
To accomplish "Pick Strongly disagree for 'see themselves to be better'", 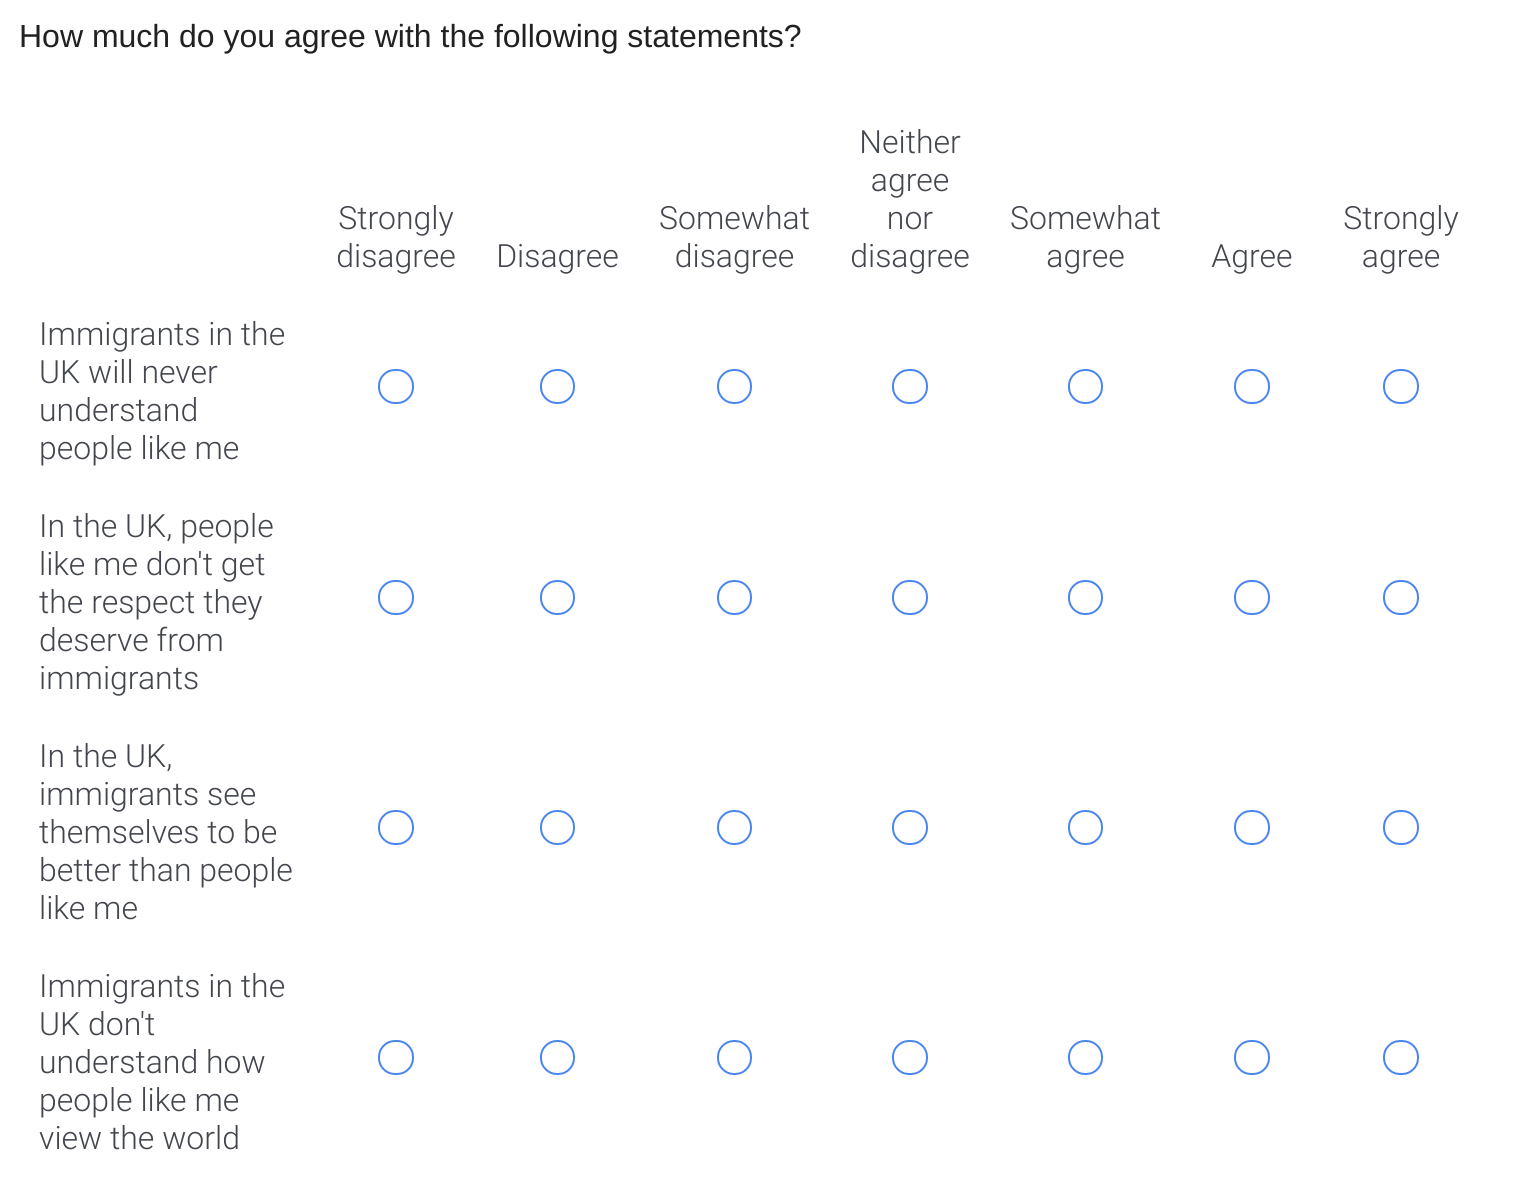I will pyautogui.click(x=396, y=828).
